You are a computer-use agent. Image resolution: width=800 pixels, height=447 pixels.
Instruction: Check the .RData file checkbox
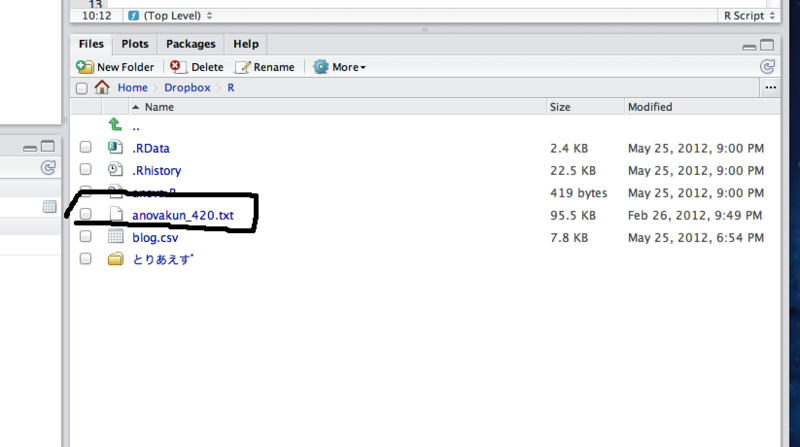(85, 147)
